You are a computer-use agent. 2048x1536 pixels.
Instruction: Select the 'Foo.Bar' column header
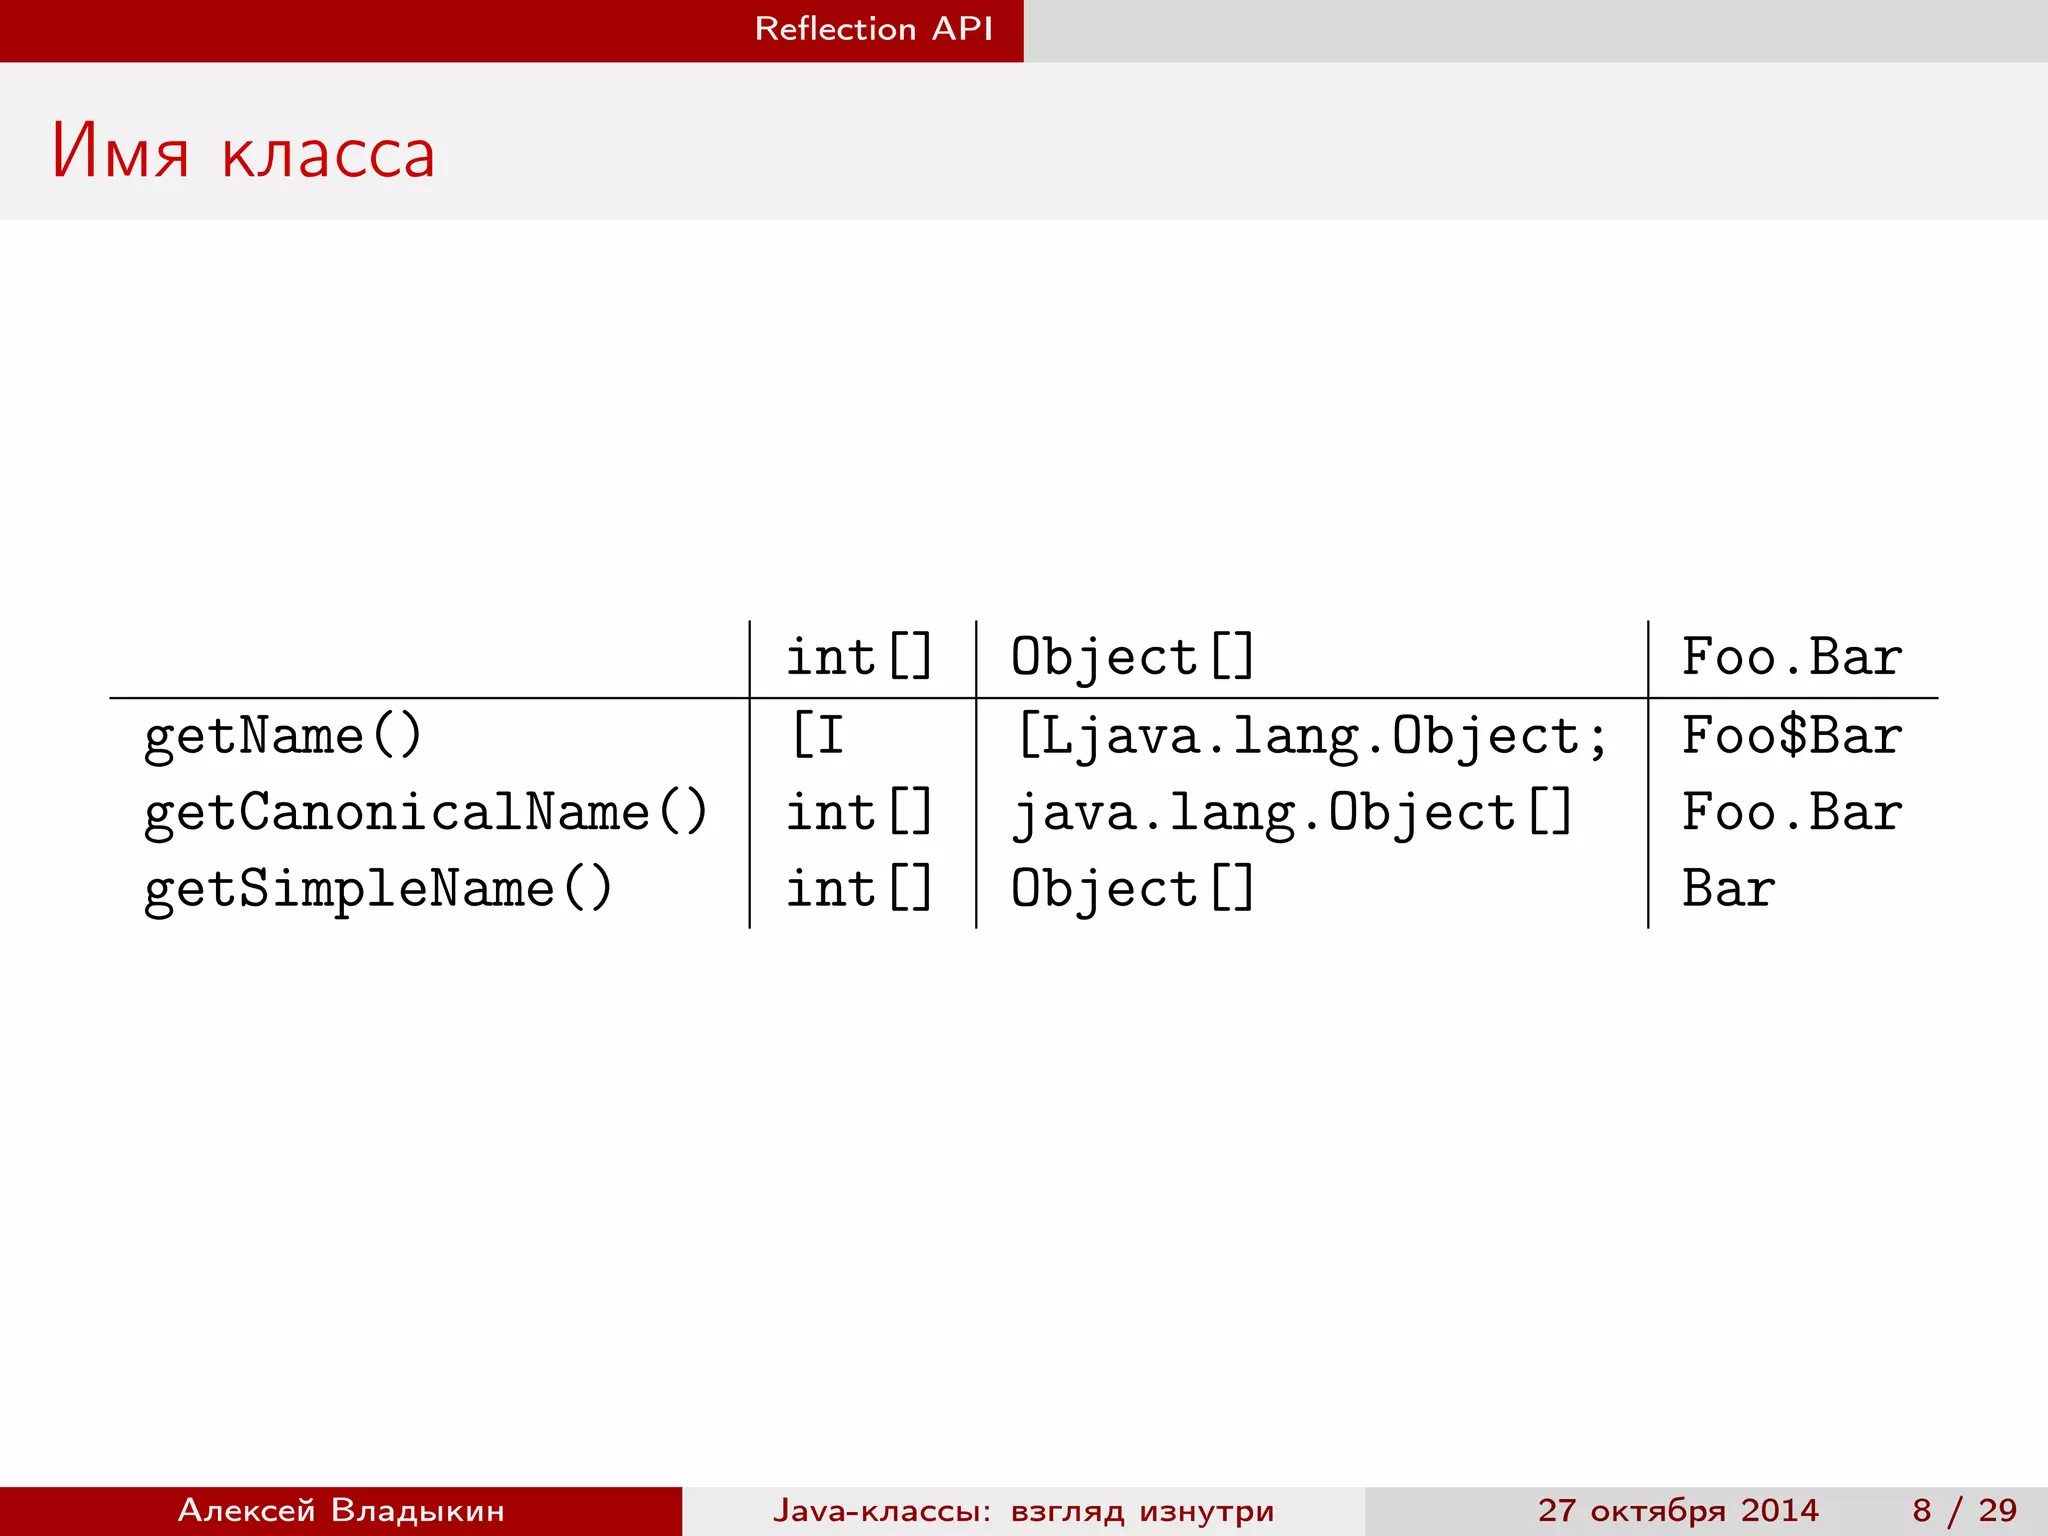[1792, 657]
